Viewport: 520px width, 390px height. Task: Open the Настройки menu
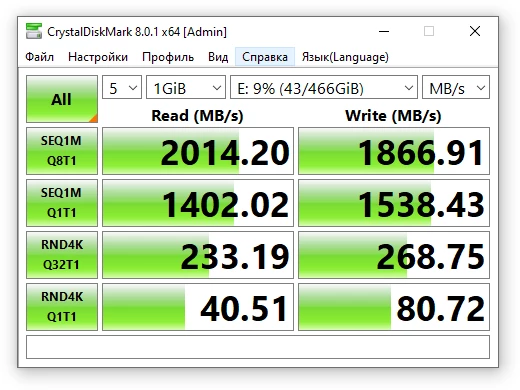pos(98,57)
